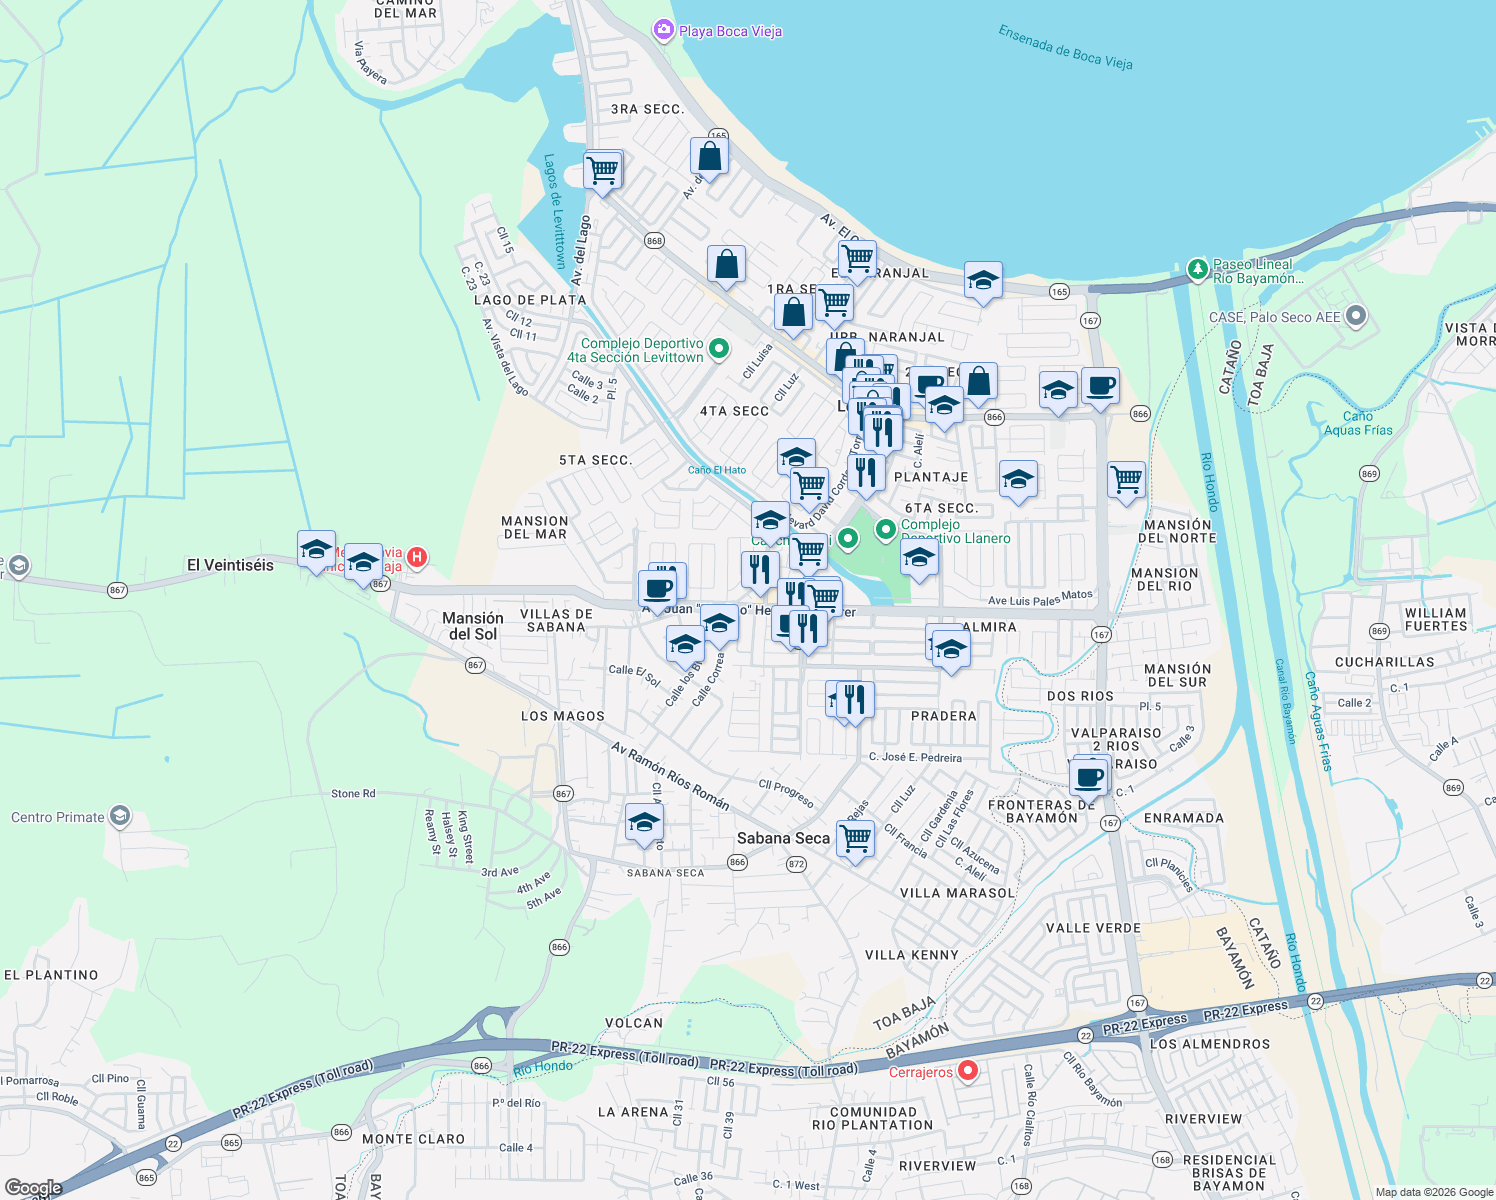
Task: Click the Centro Primate marker icon
Action: [119, 817]
